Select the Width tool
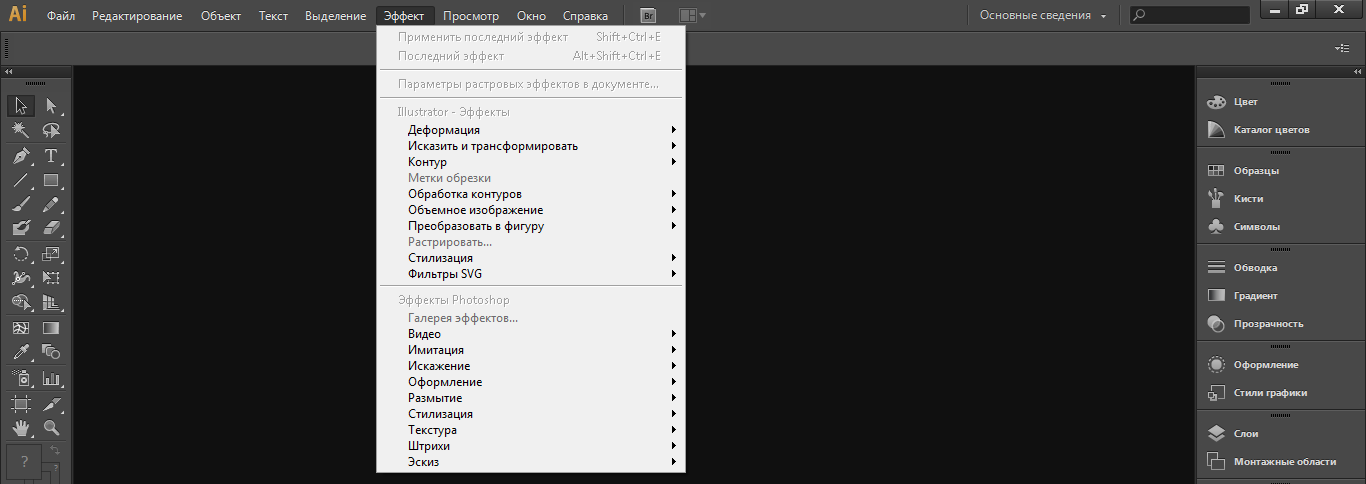 21,278
